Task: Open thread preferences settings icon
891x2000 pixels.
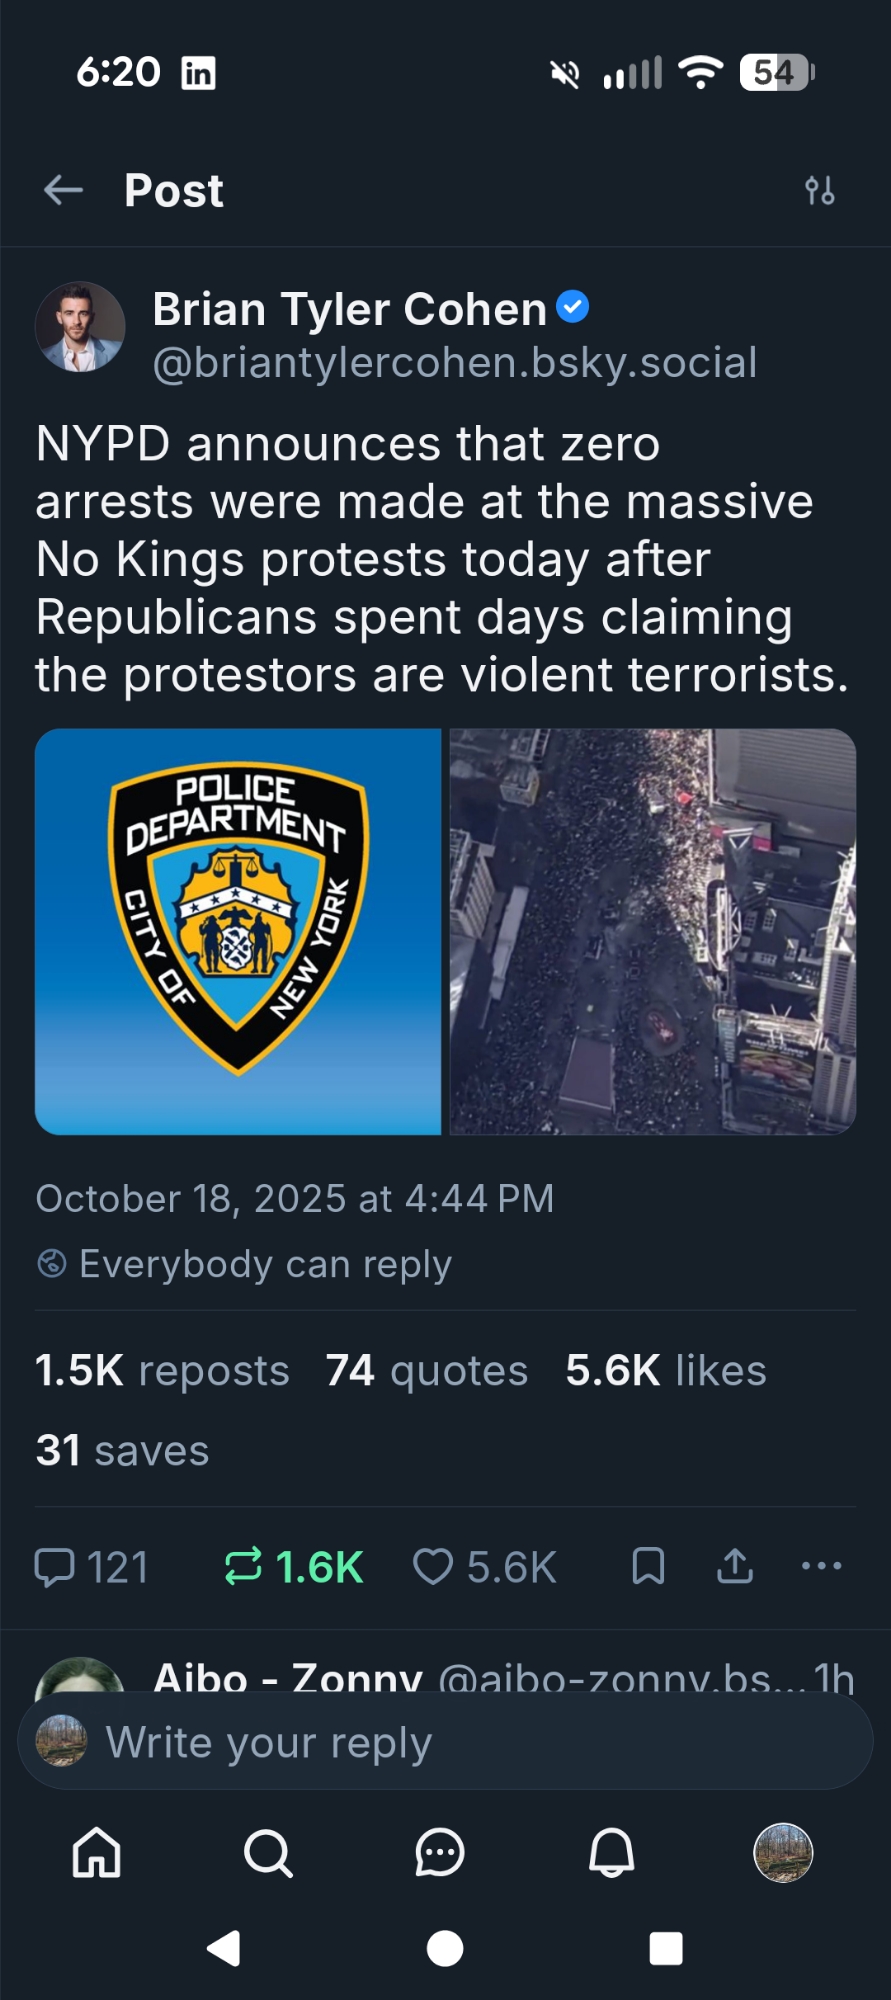Action: tap(820, 190)
